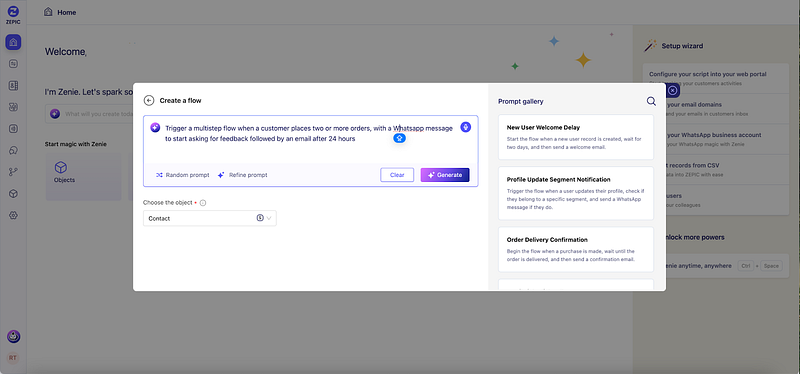Click the Prompt gallery heading

(x=520, y=101)
